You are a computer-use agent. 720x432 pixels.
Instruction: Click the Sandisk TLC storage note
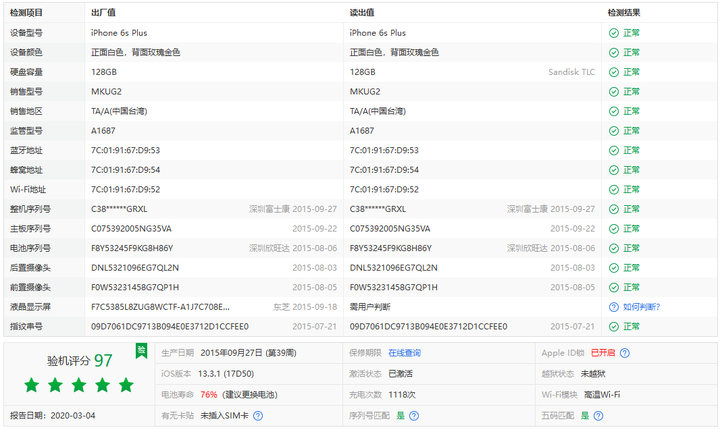[571, 72]
